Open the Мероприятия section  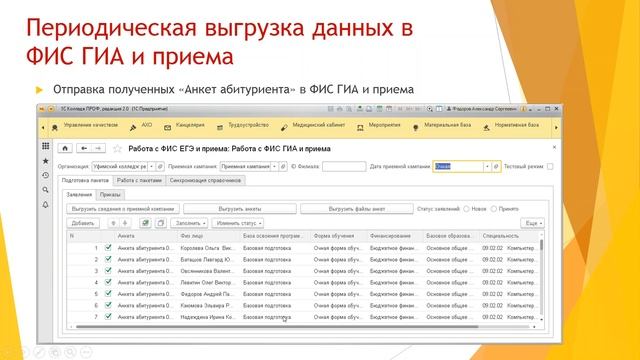[x=379, y=127]
